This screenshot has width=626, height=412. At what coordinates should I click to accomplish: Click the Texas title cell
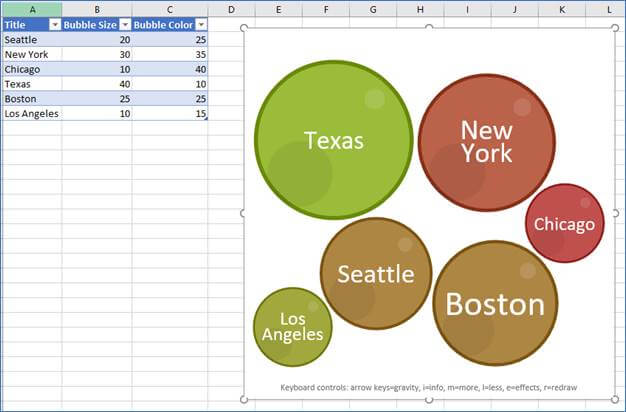[x=32, y=84]
